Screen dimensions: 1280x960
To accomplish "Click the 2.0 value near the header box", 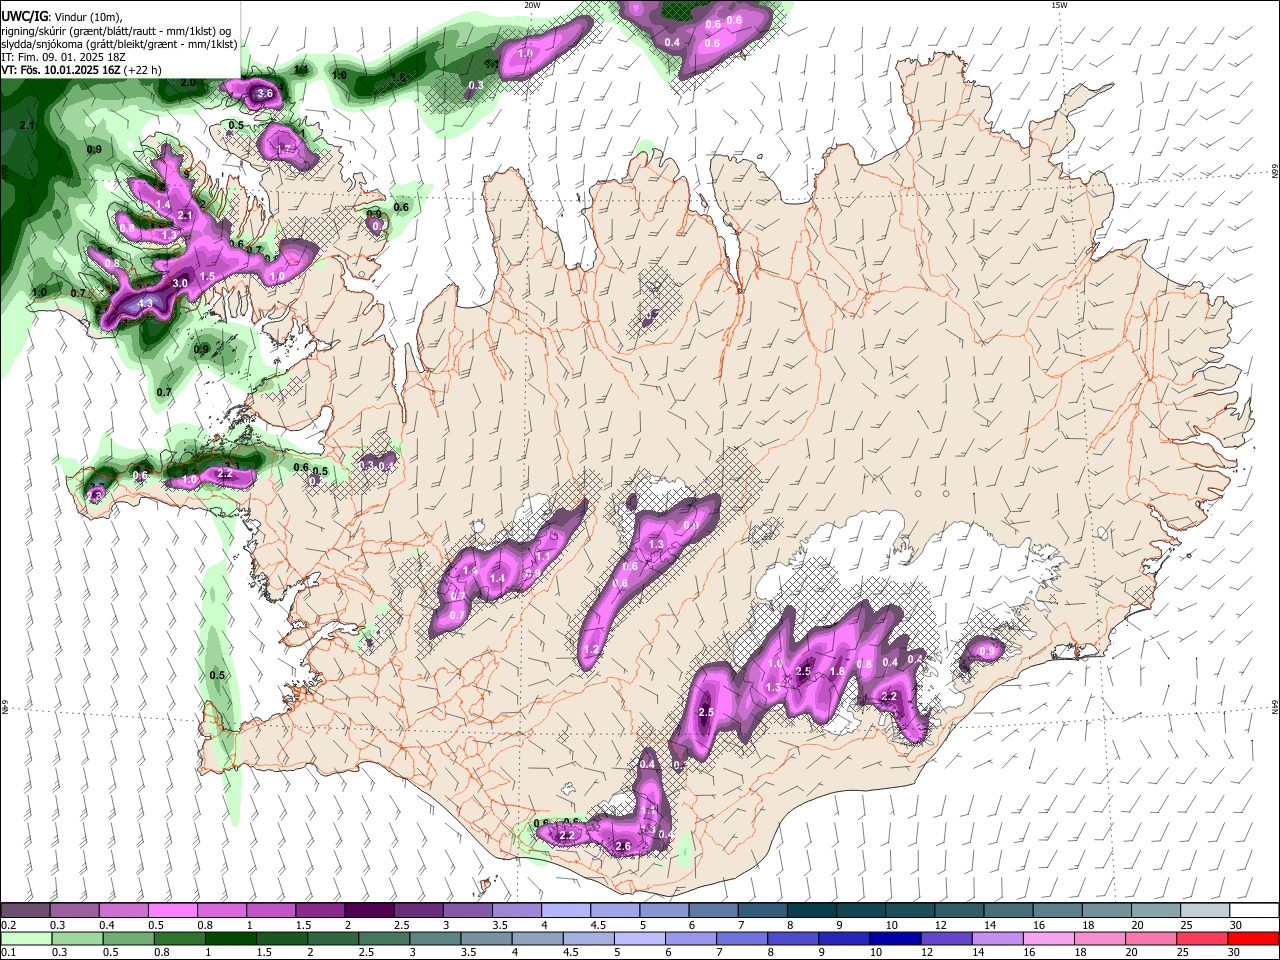I will tap(188, 83).
